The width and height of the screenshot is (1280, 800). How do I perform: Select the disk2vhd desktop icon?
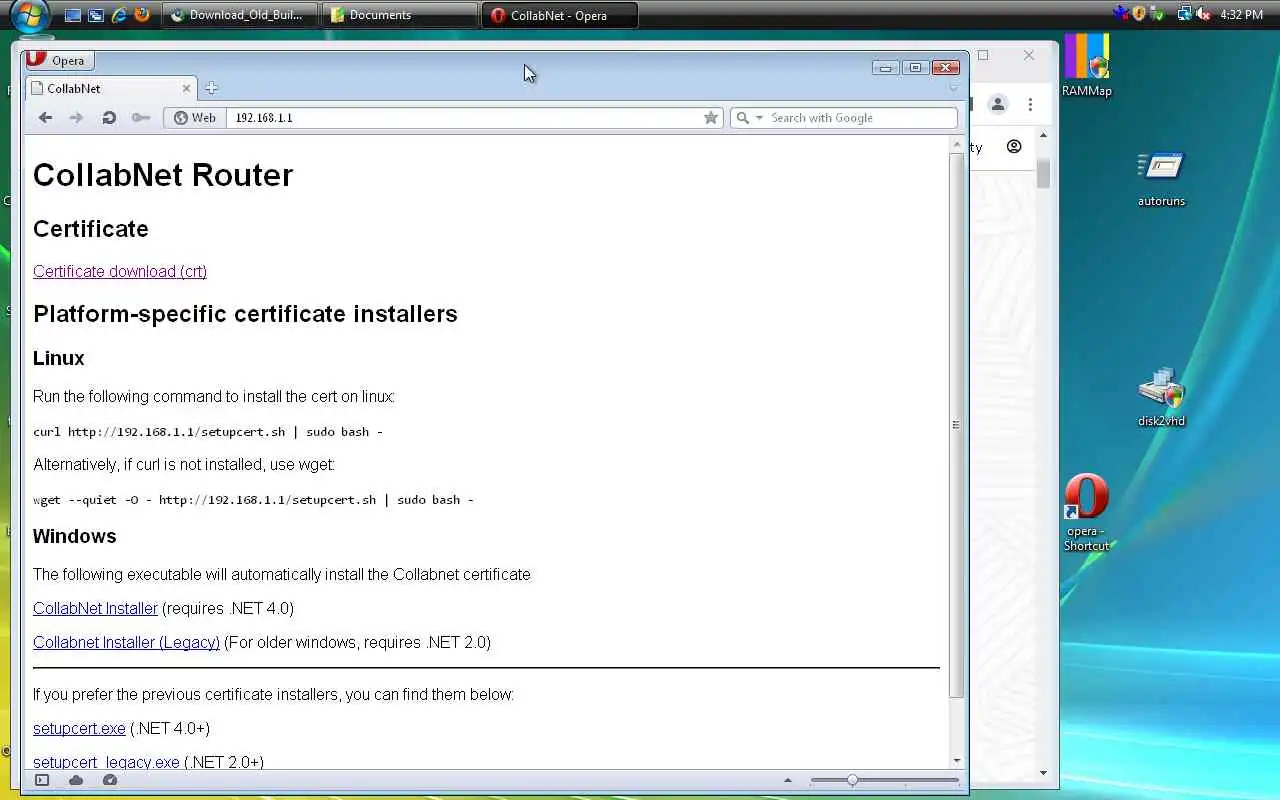(x=1161, y=397)
